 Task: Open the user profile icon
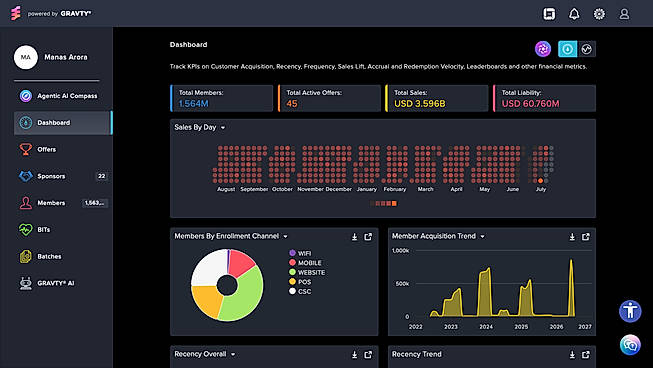[x=624, y=14]
